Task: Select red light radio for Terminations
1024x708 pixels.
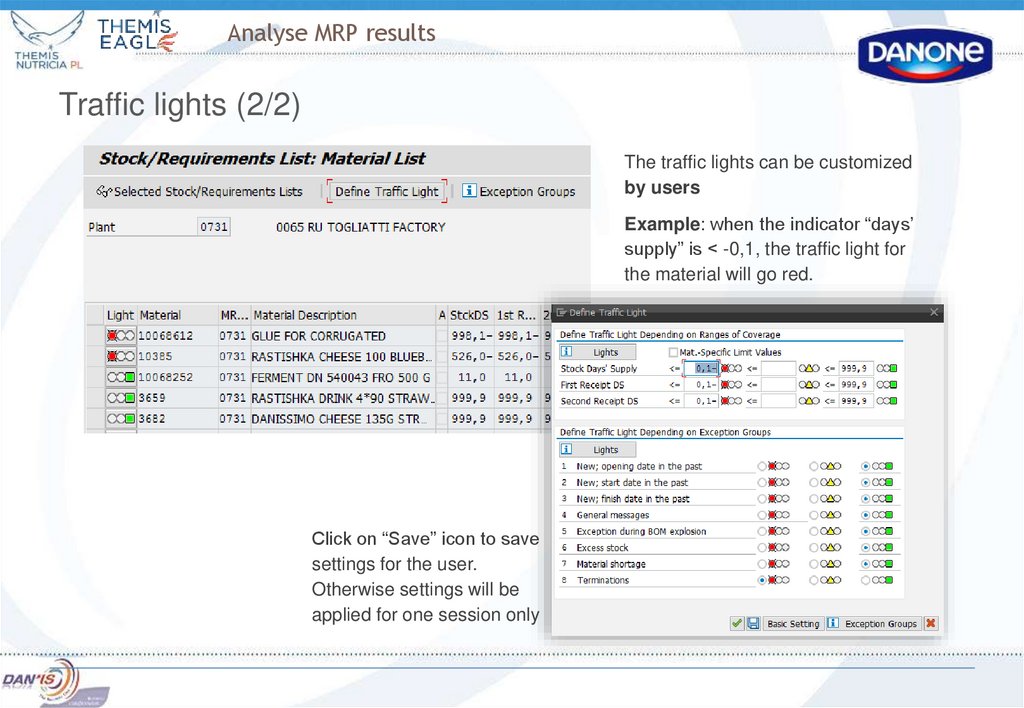Action: 761,580
